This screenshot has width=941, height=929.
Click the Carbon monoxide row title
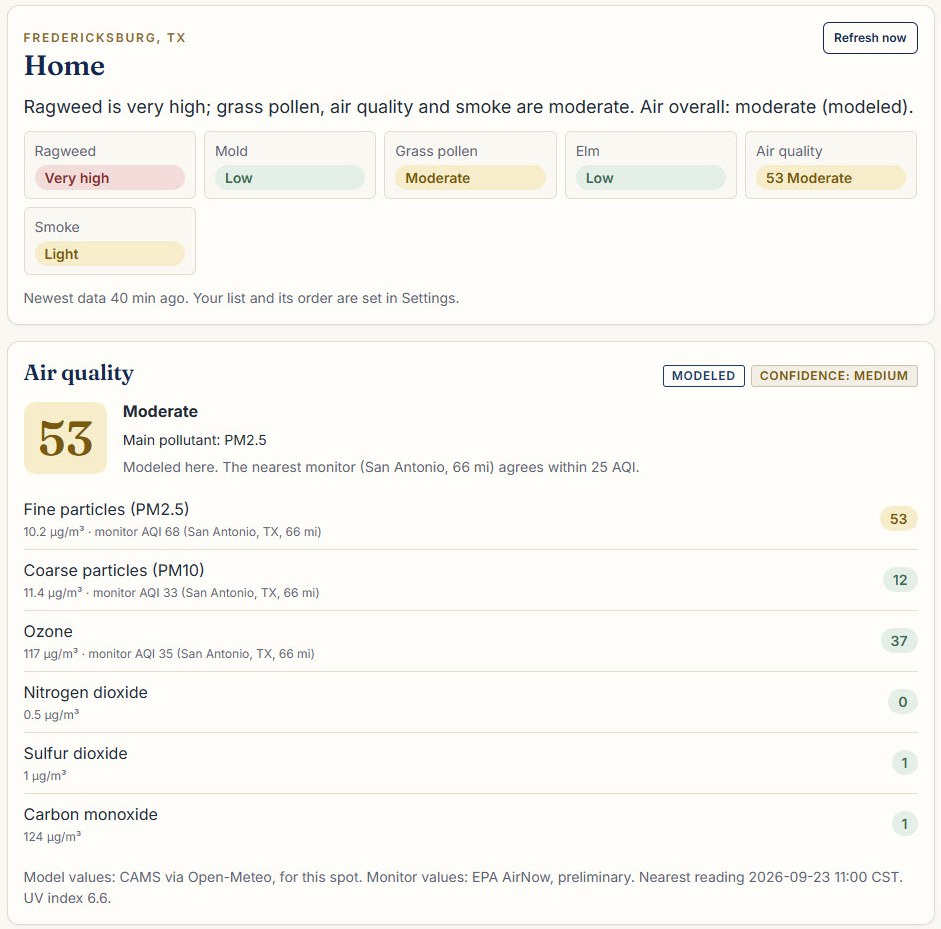click(91, 814)
